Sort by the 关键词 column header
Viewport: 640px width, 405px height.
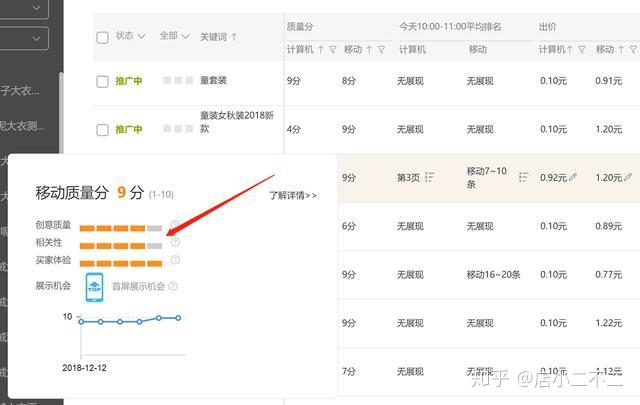[x=218, y=37]
